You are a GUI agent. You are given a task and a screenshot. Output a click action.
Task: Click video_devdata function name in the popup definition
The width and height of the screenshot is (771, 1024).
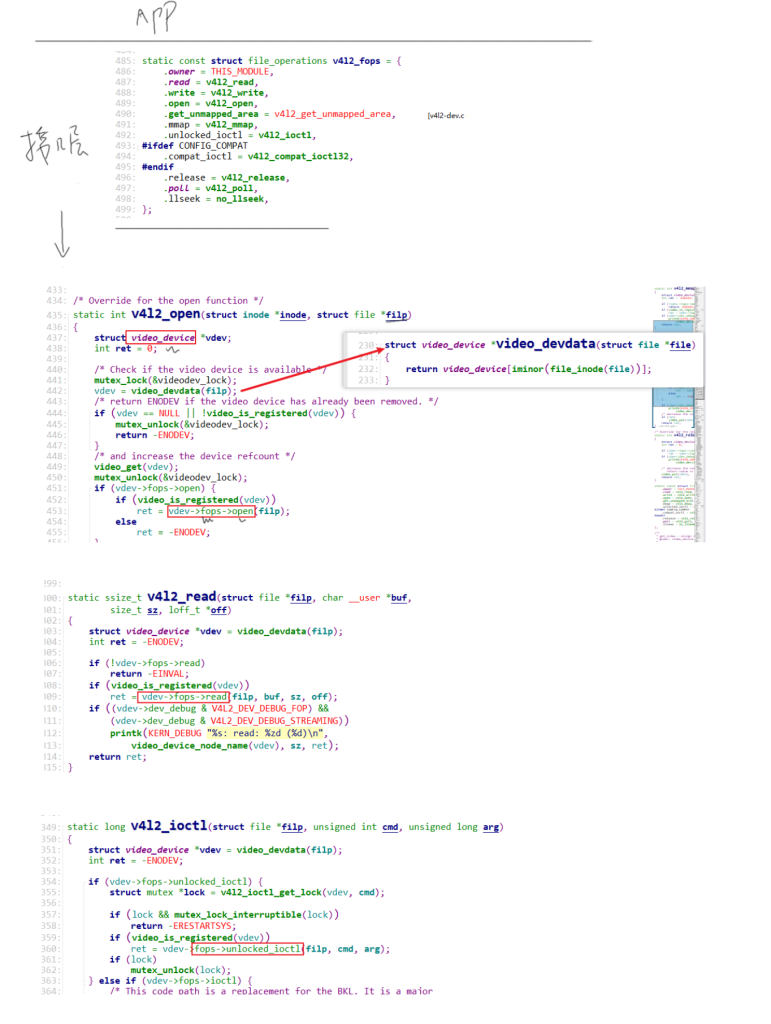point(545,344)
